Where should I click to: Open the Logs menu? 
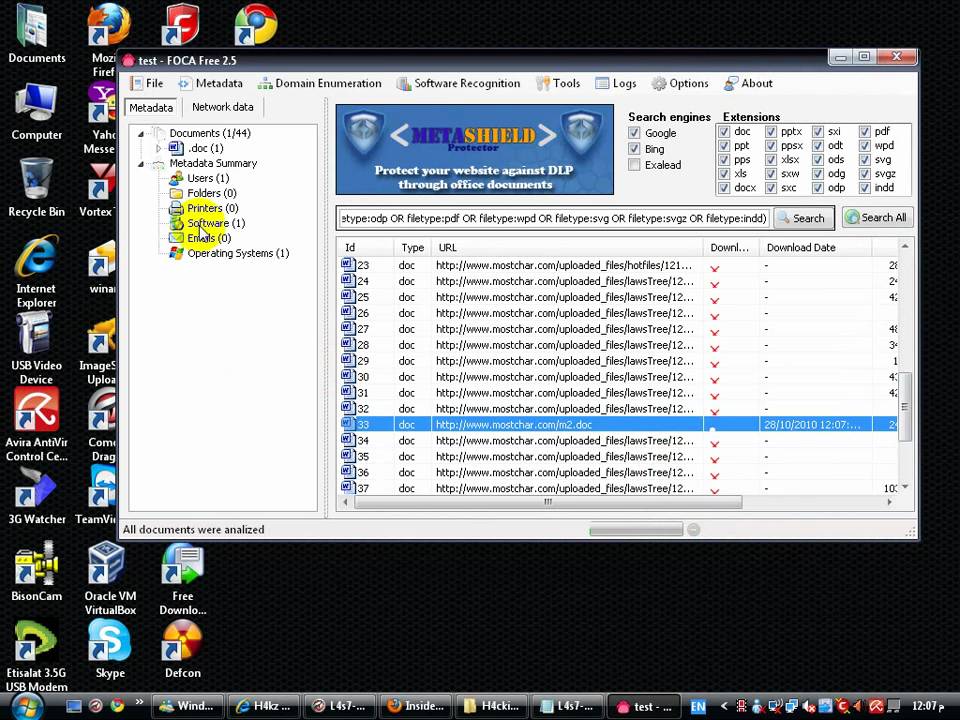(616, 83)
